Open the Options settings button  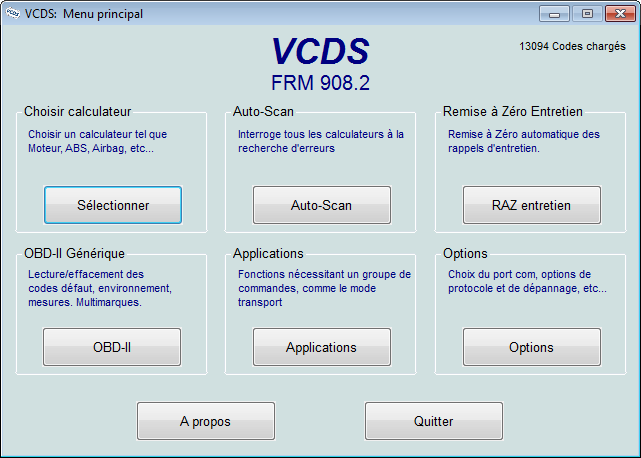coord(531,347)
